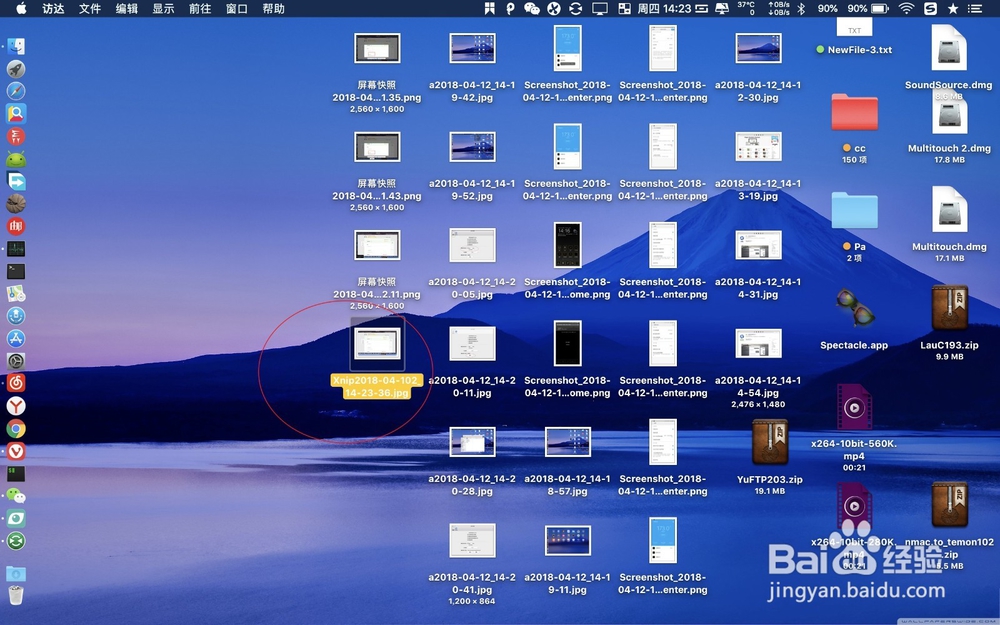Launch Google Chrome from the Dock
This screenshot has width=1000, height=625.
pos(16,429)
